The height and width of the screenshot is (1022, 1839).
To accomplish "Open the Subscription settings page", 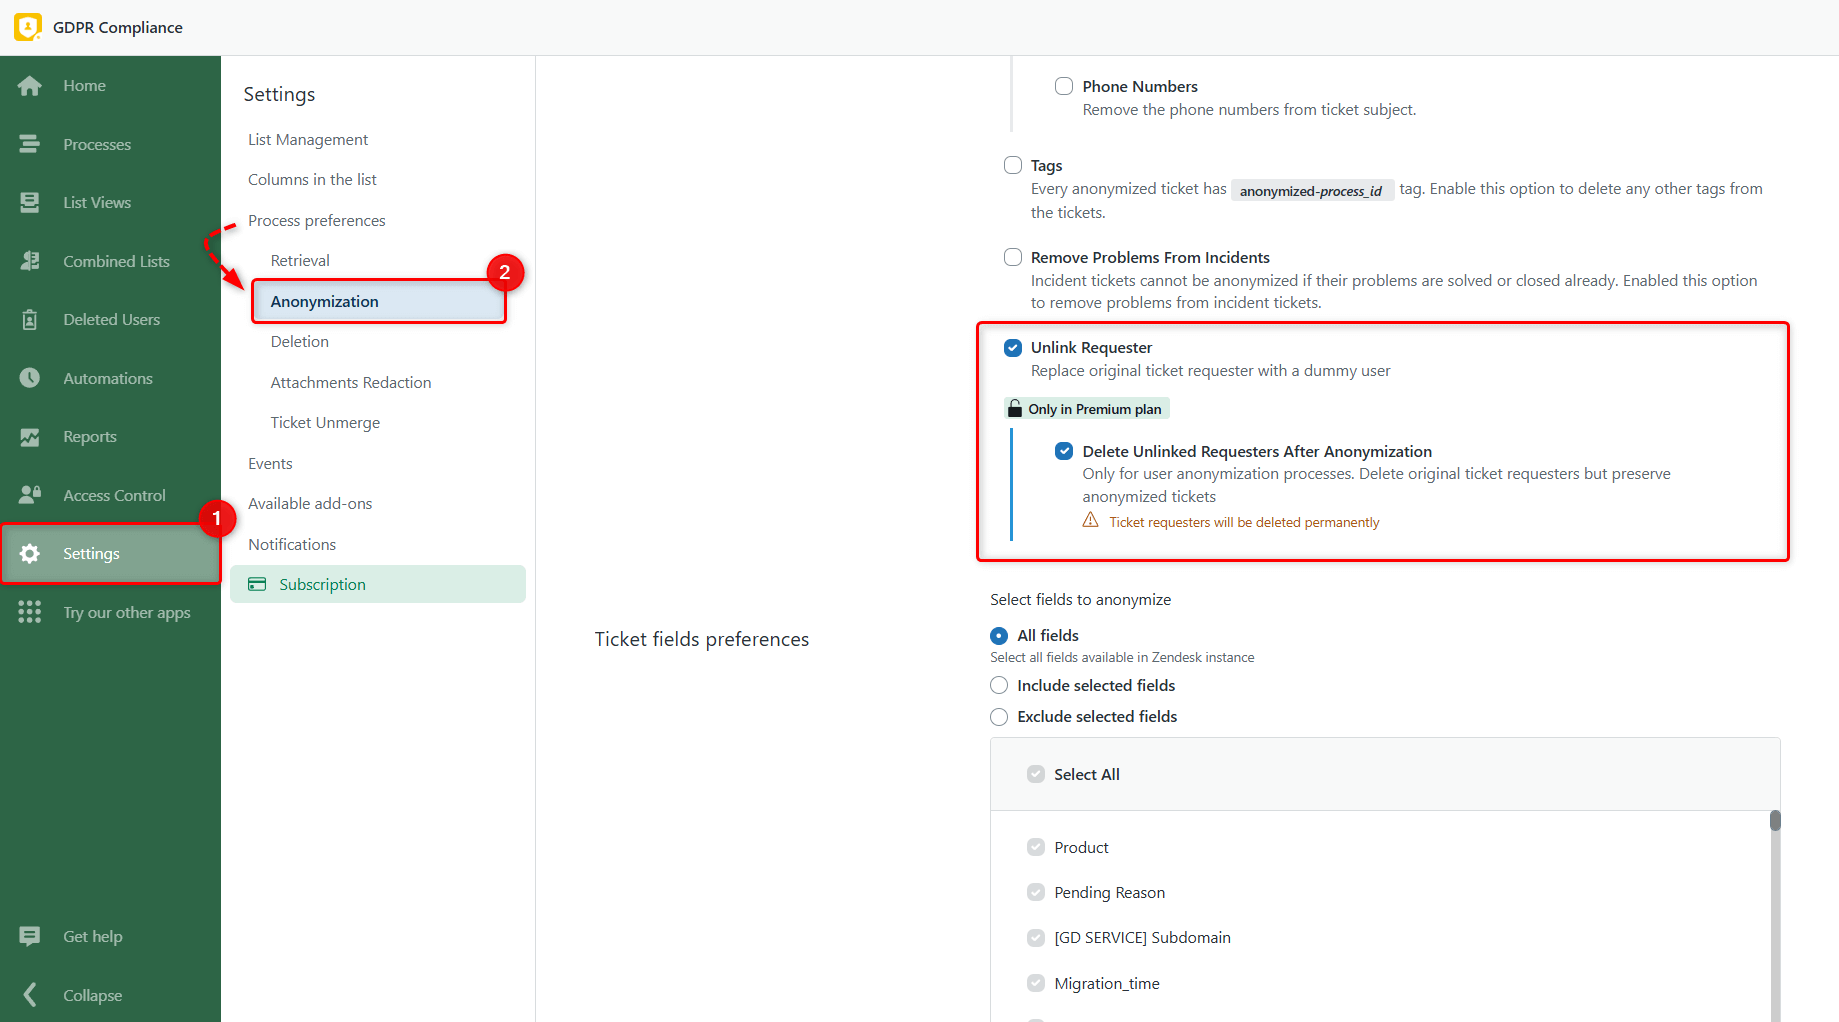I will (321, 584).
